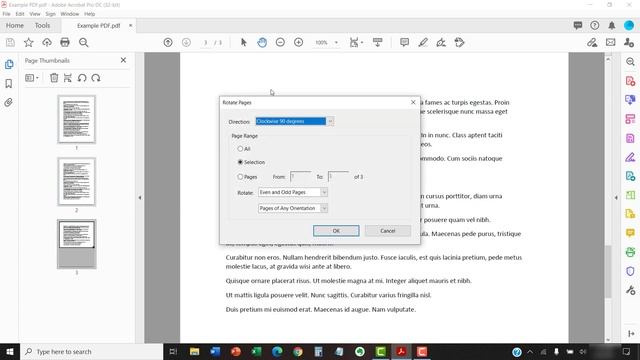Select page 3 thumbnail
Image resolution: width=640 pixels, height=360 pixels.
(77, 244)
